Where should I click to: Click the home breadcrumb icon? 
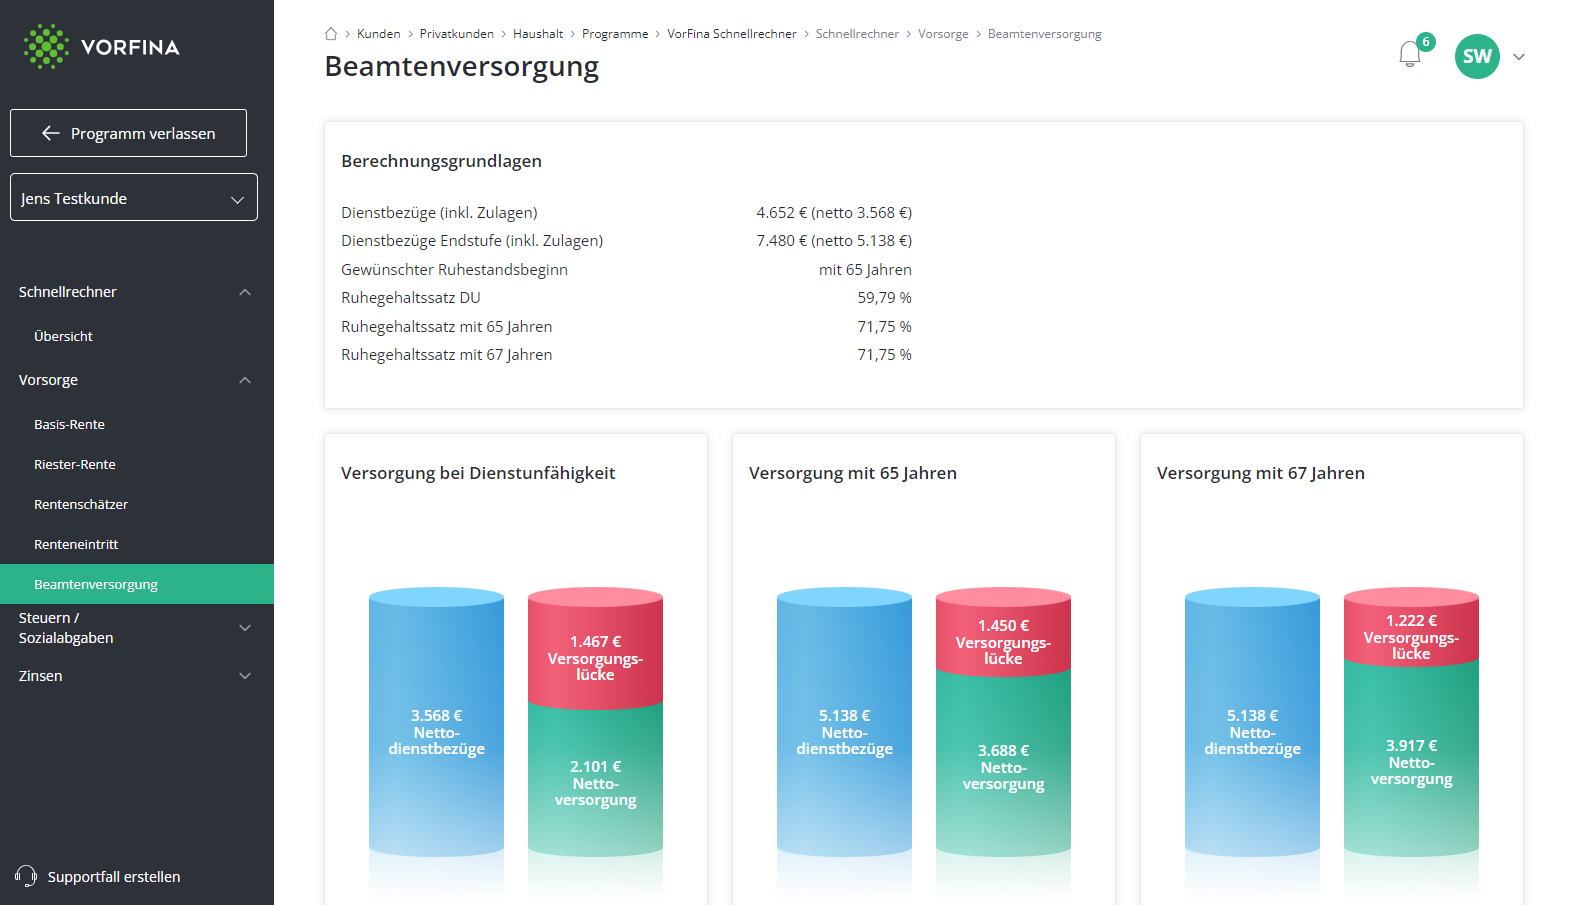point(331,34)
